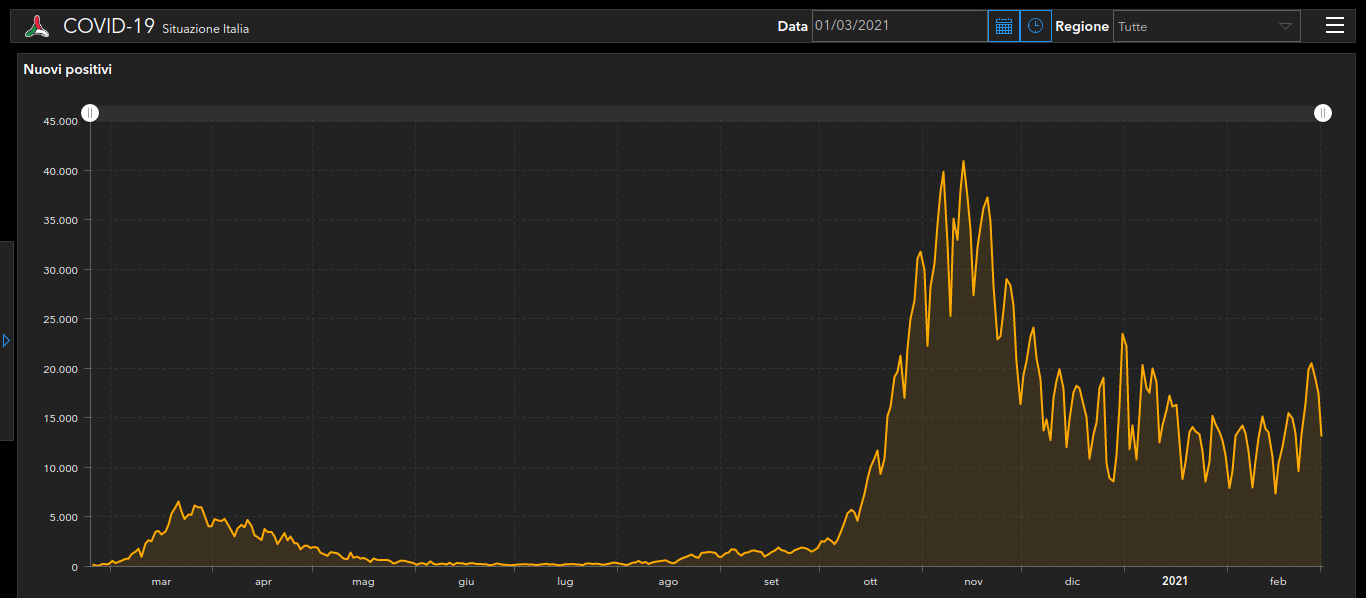Click the nov month label on x-axis

tap(973, 581)
